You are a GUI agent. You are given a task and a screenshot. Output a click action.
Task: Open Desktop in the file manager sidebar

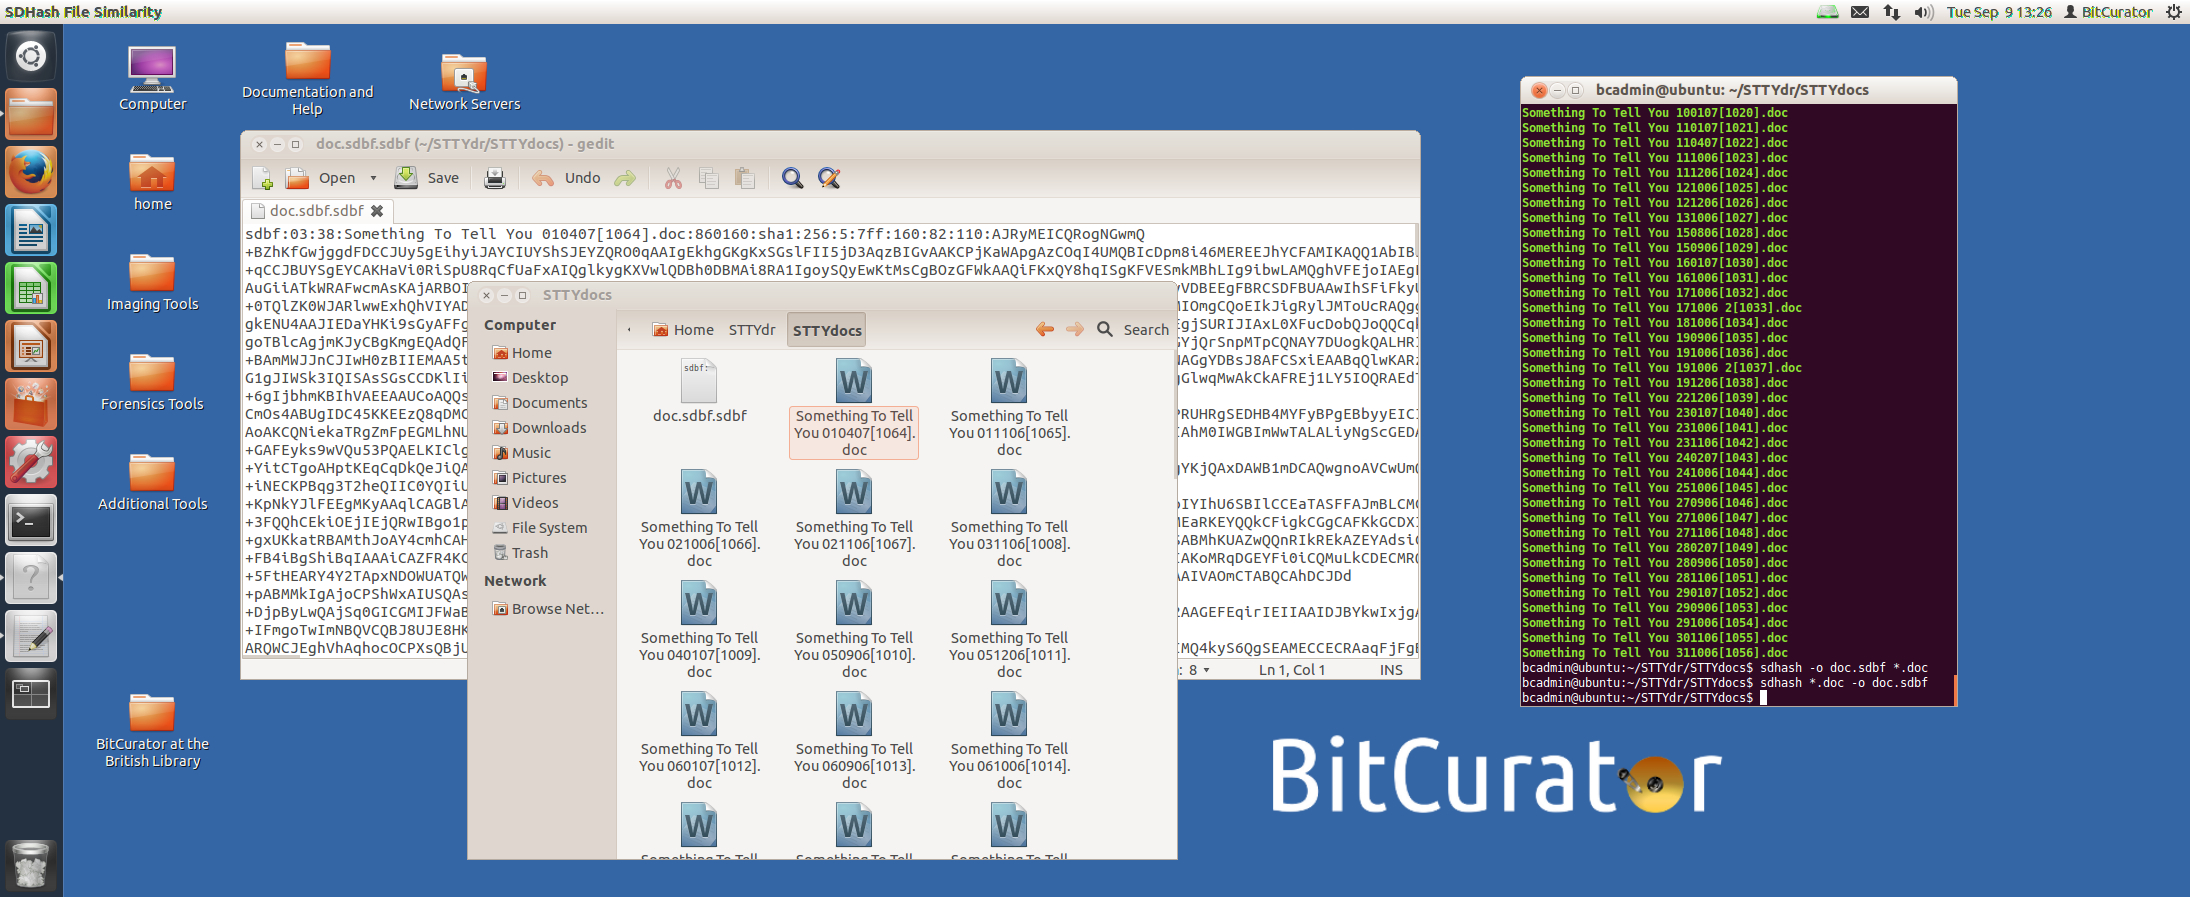click(x=540, y=378)
